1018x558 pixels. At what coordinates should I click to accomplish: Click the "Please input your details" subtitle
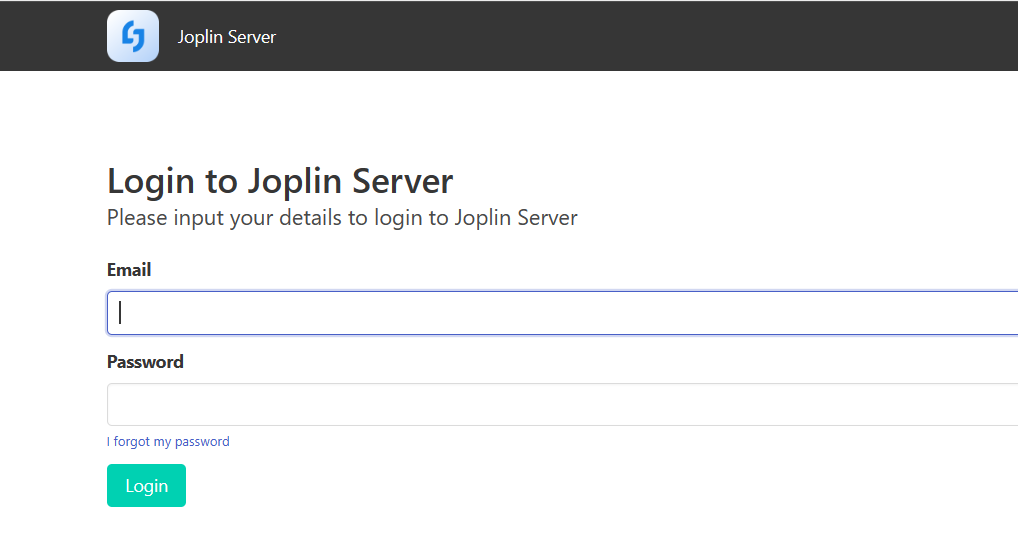coord(342,218)
